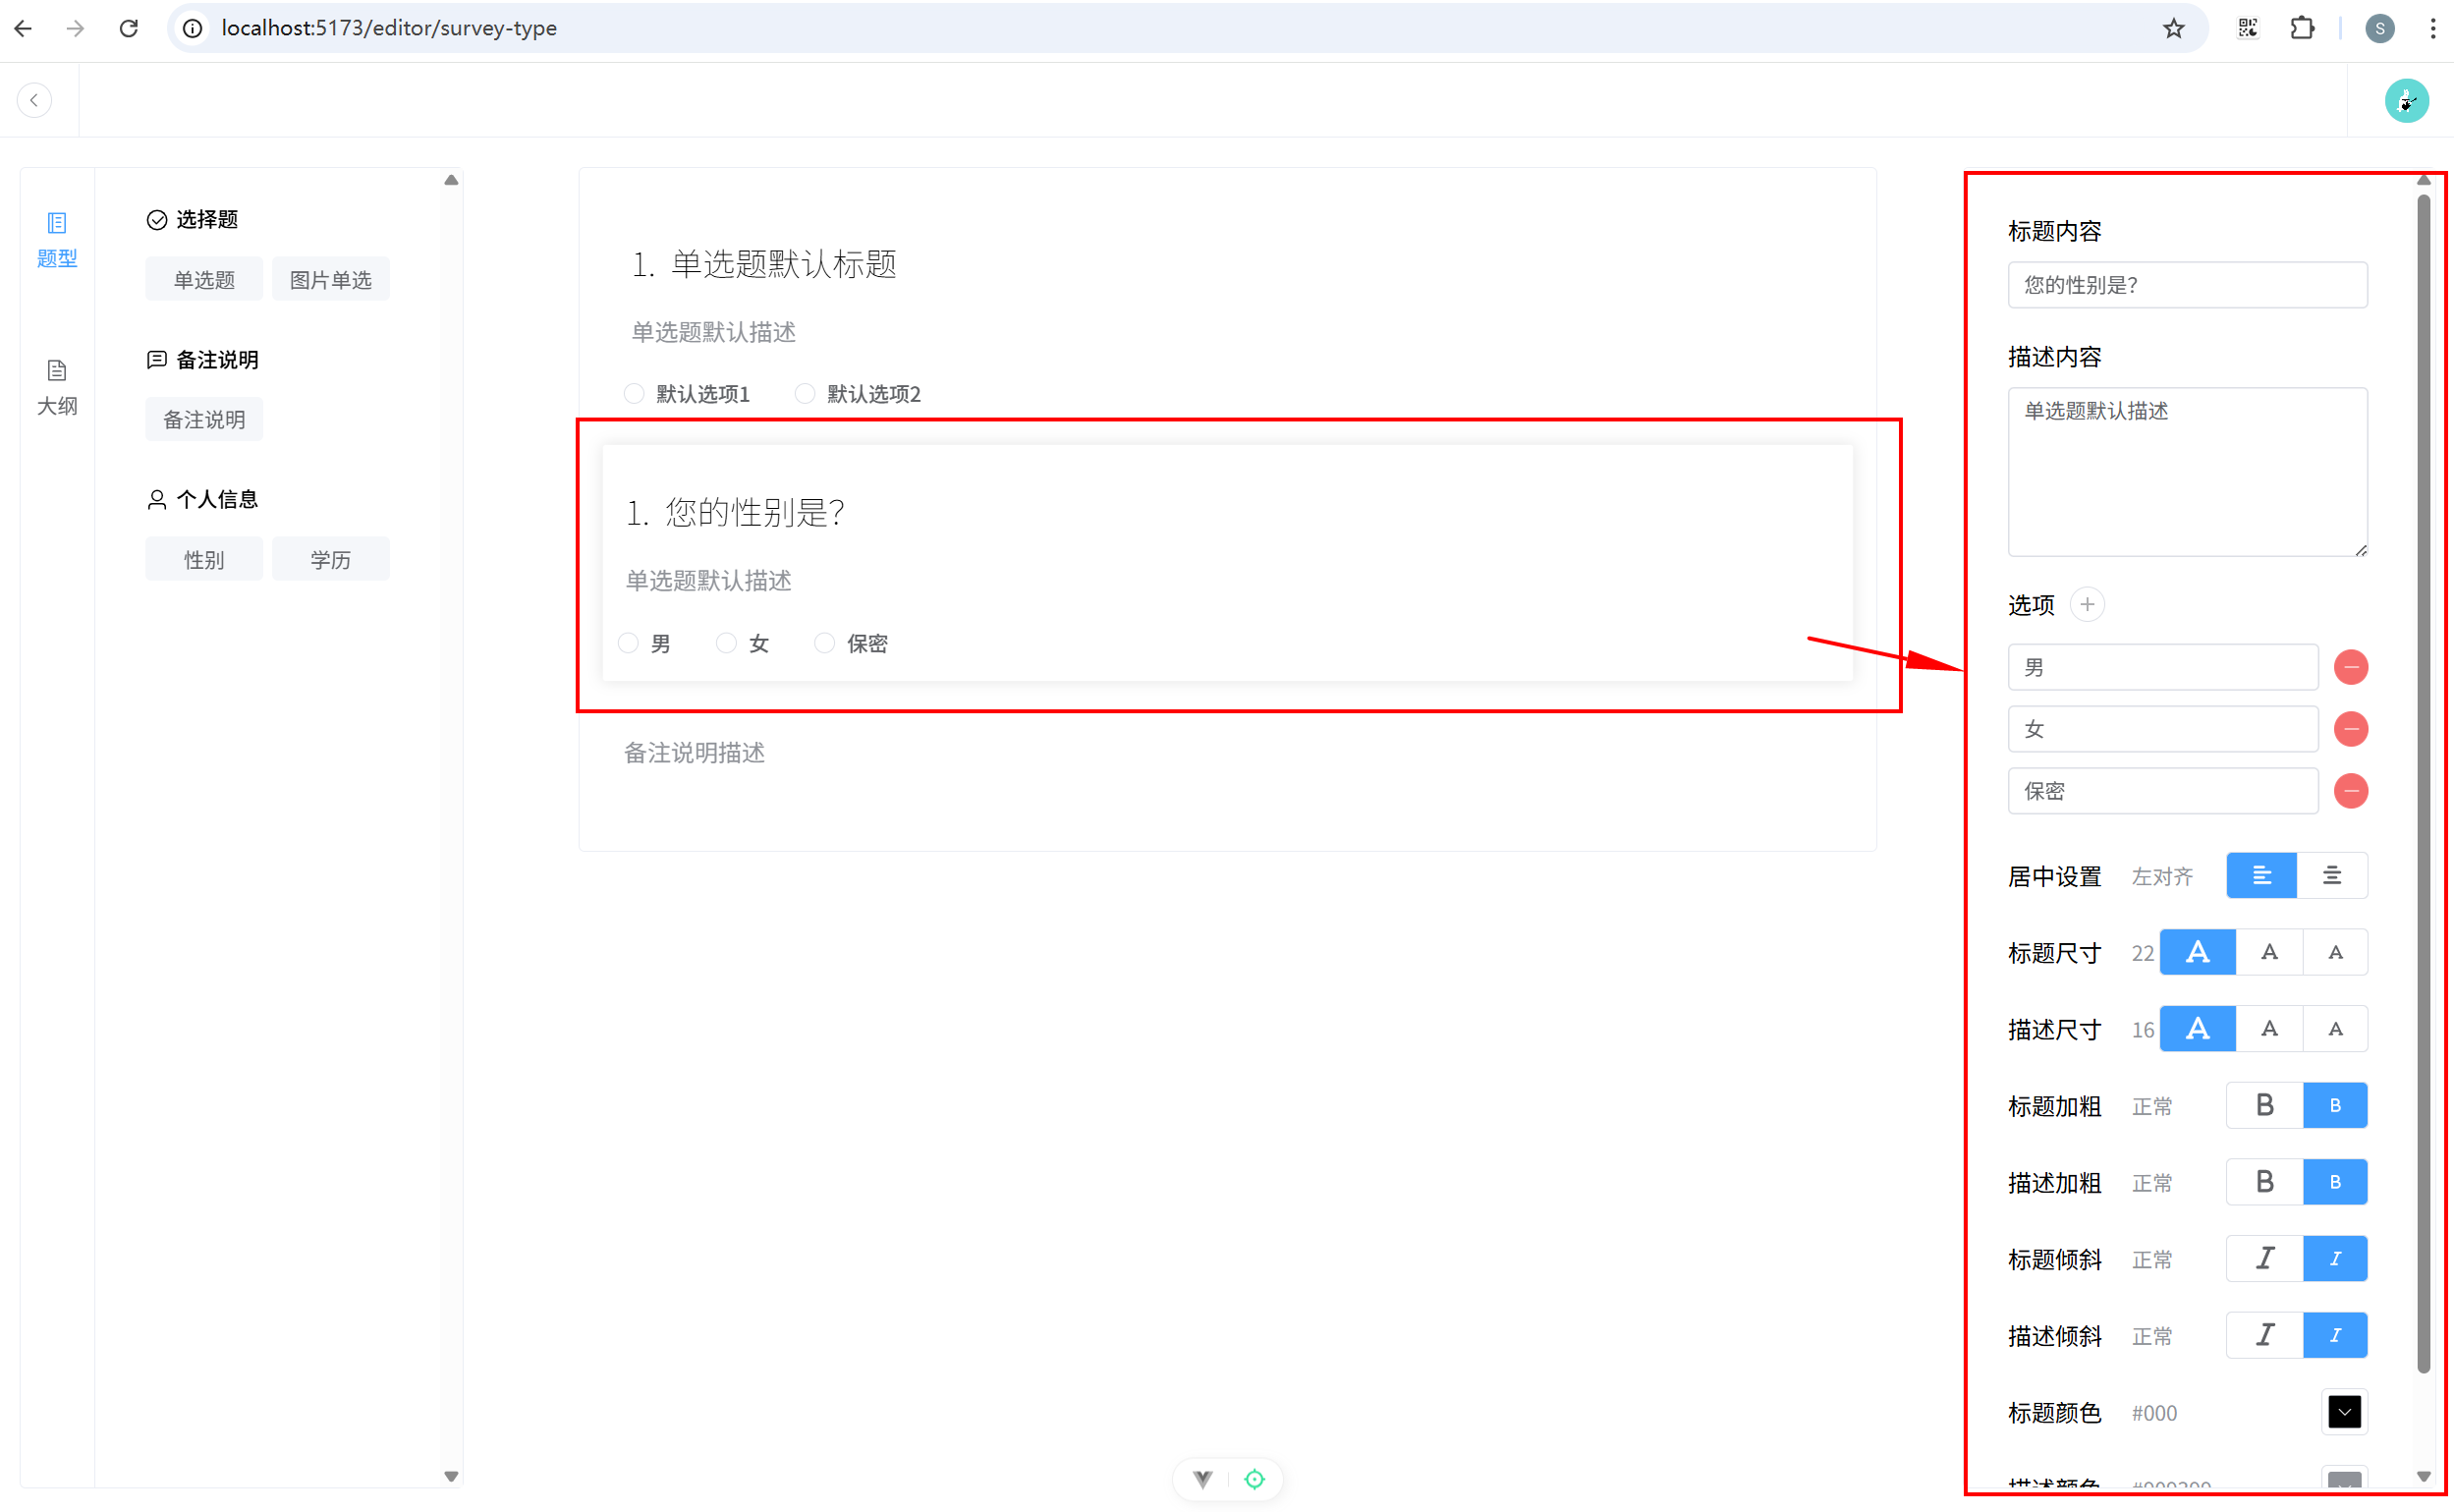
Task: Focus the 标题内容 input field
Action: (2187, 285)
